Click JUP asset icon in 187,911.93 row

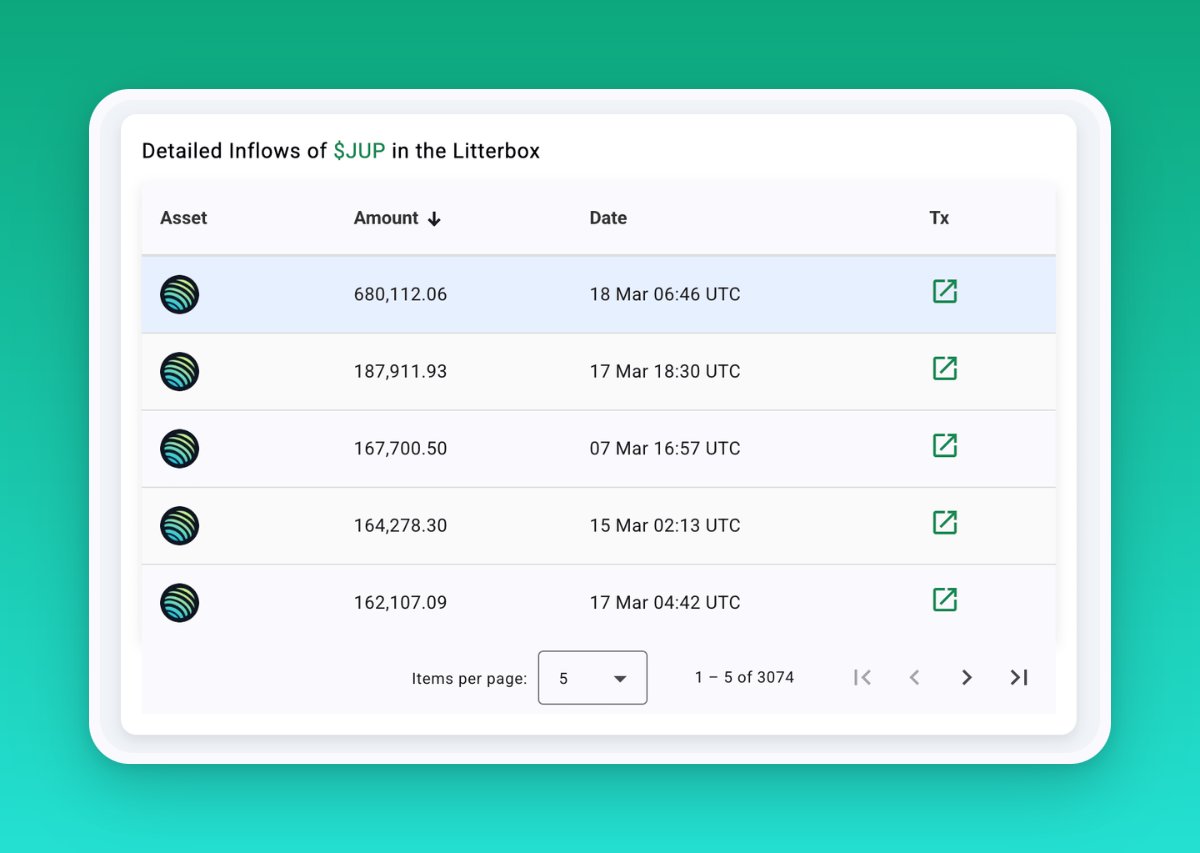(x=180, y=372)
